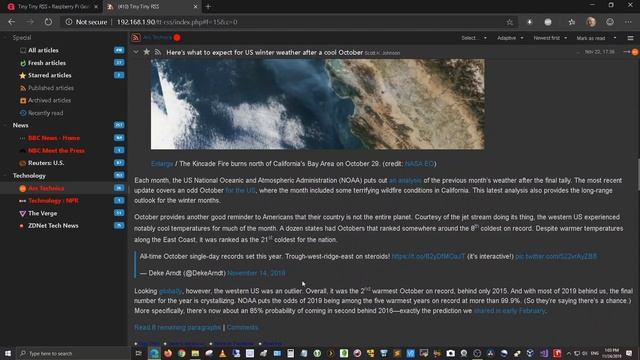Select Fresh articles feed
The height and width of the screenshot is (360, 640).
click(x=47, y=63)
